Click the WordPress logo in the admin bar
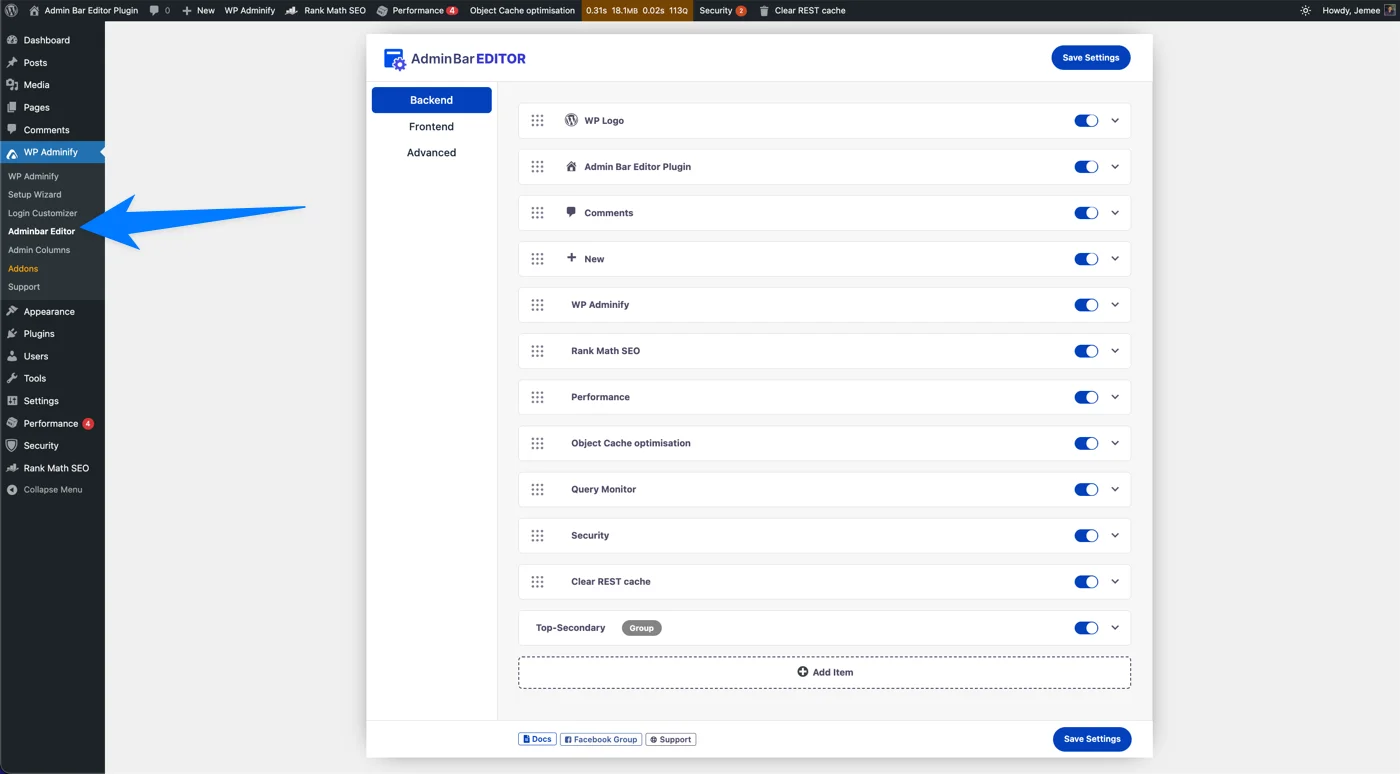 coord(11,10)
